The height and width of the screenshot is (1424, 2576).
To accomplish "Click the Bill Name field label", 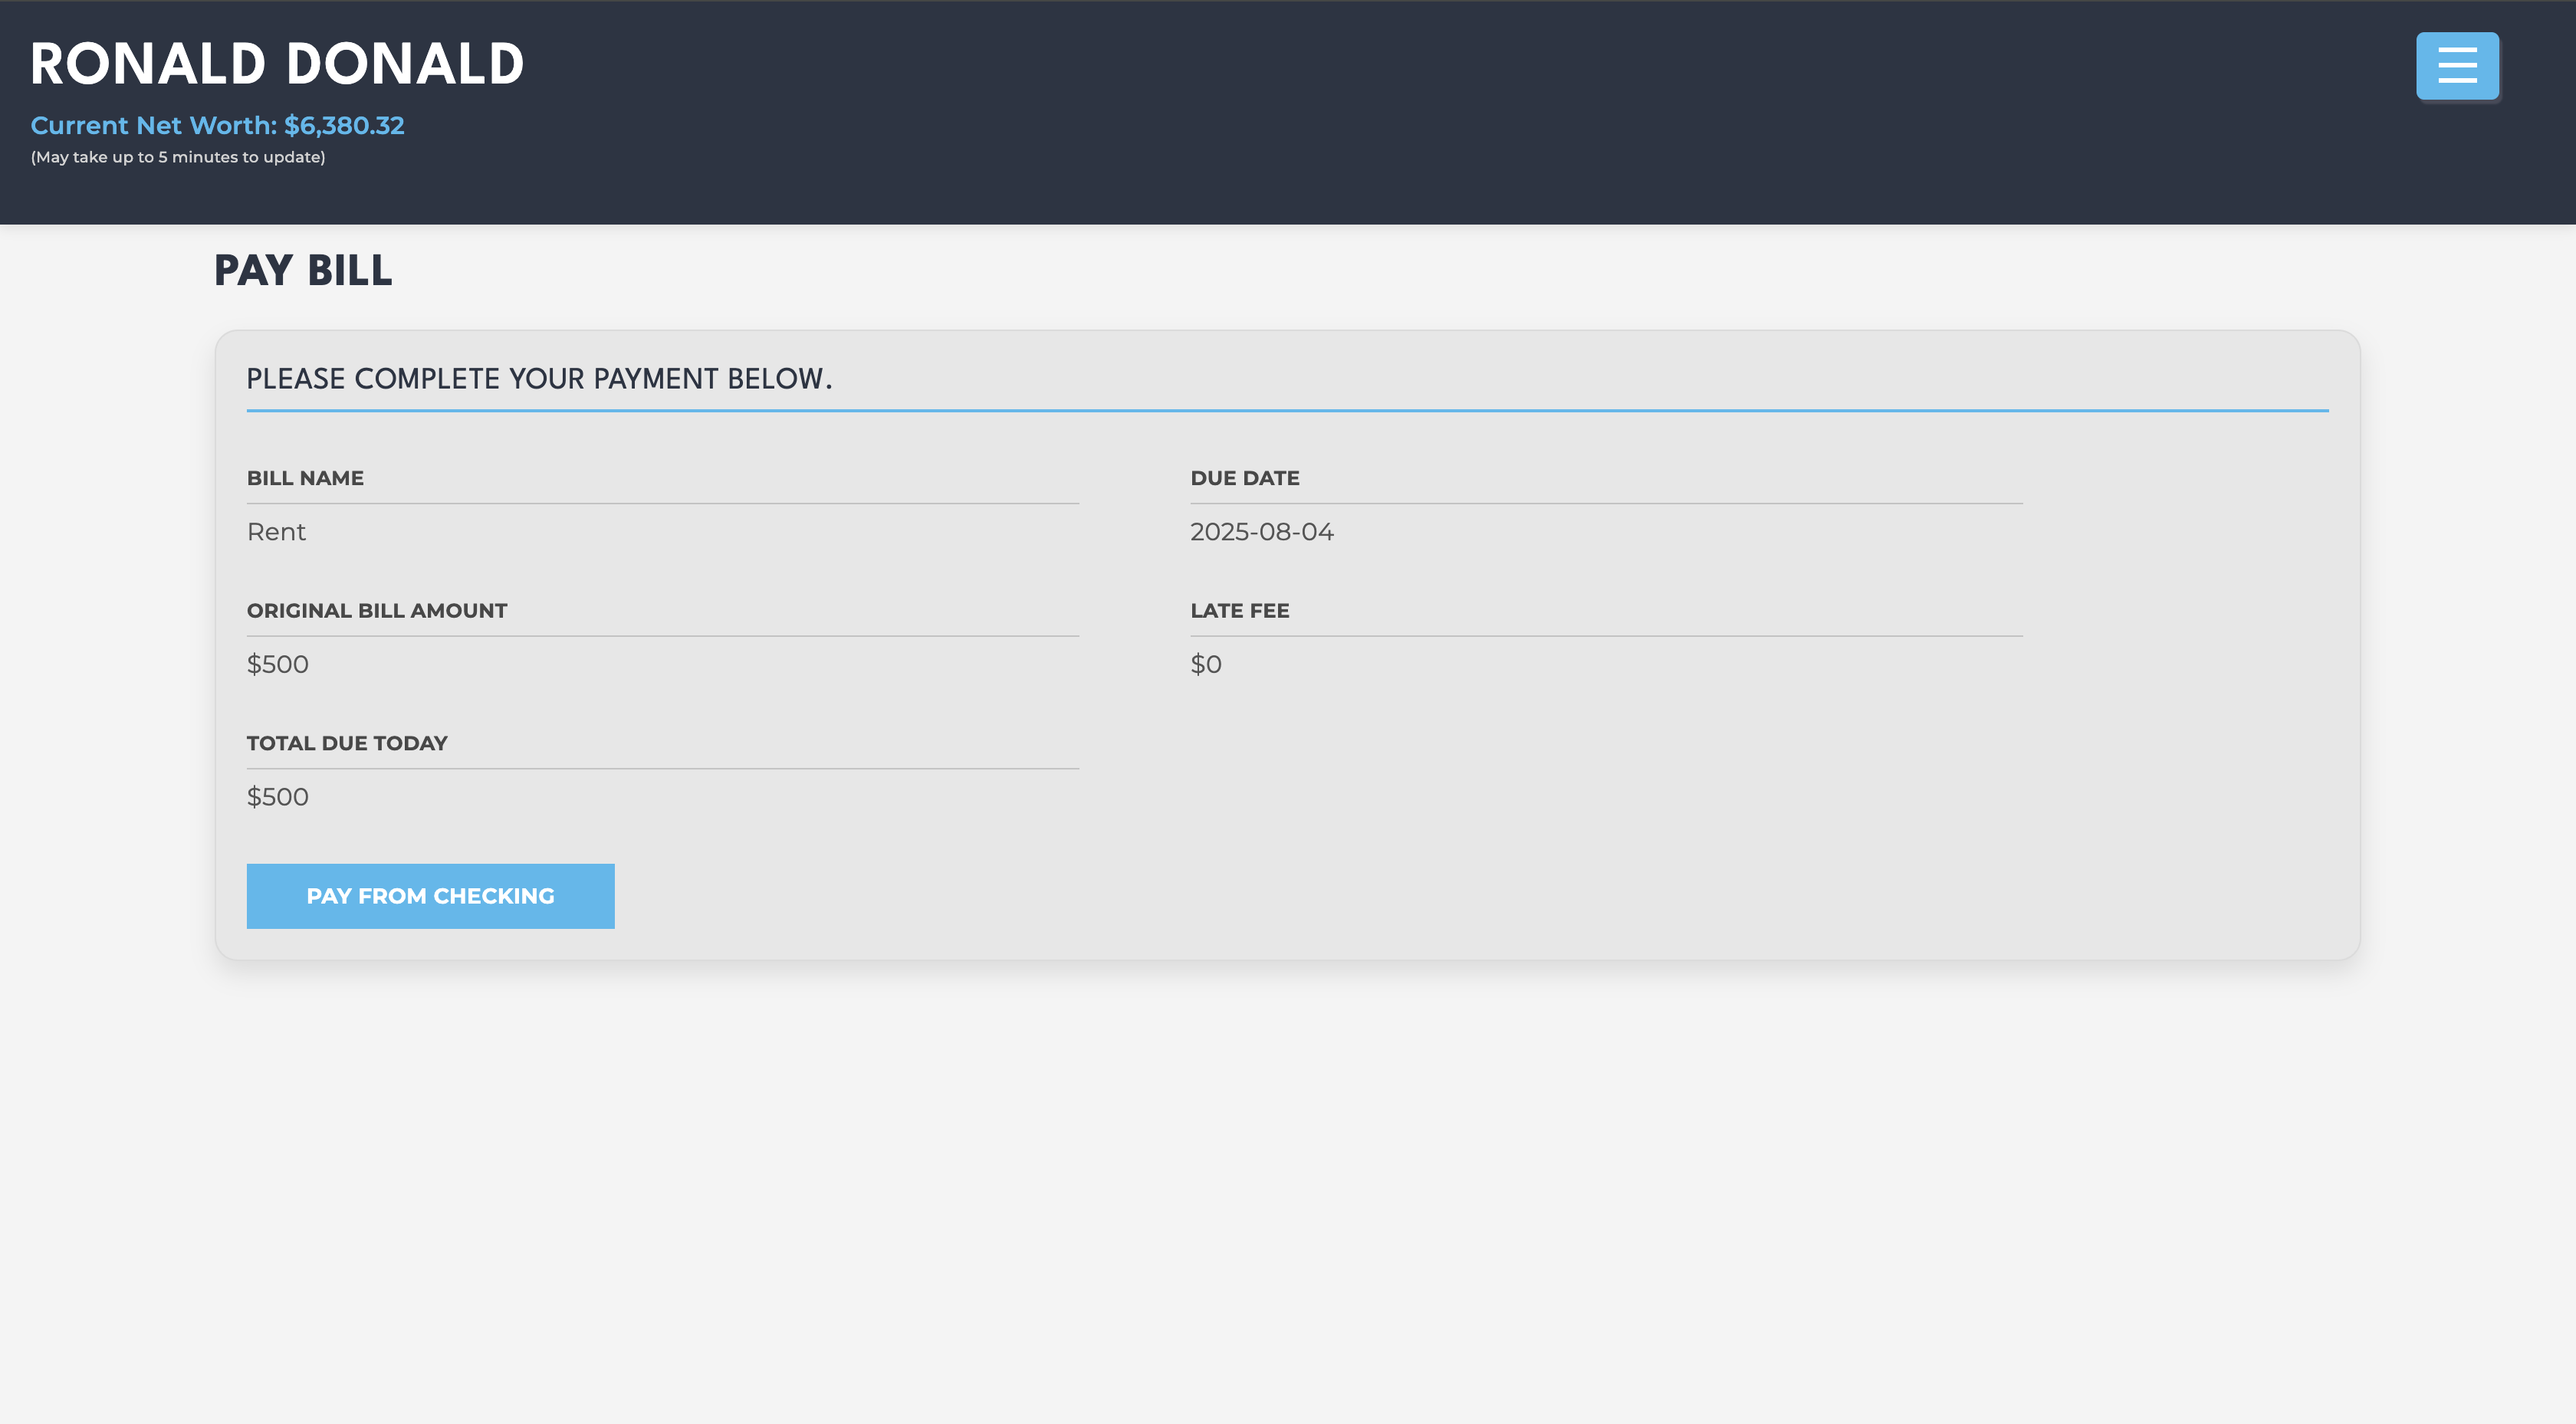I will pos(305,478).
